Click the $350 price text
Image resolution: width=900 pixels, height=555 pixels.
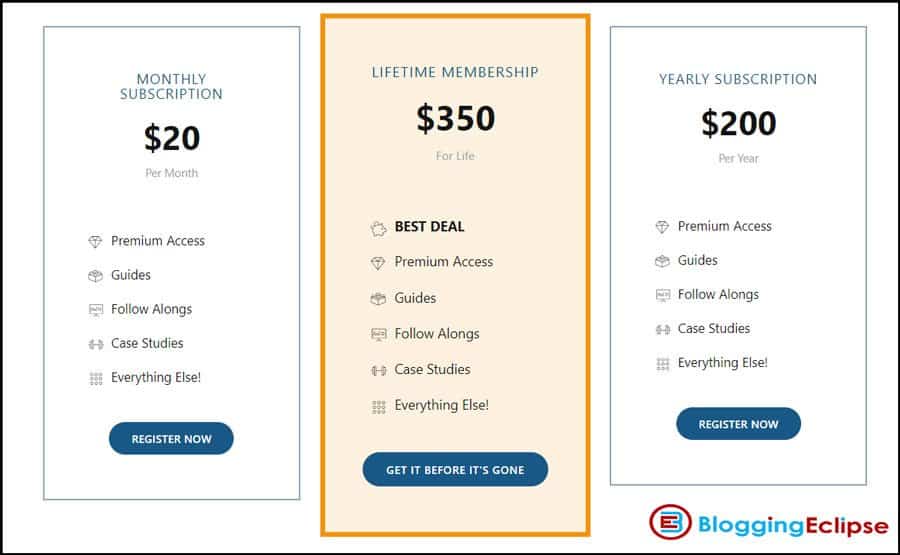pyautogui.click(x=456, y=118)
